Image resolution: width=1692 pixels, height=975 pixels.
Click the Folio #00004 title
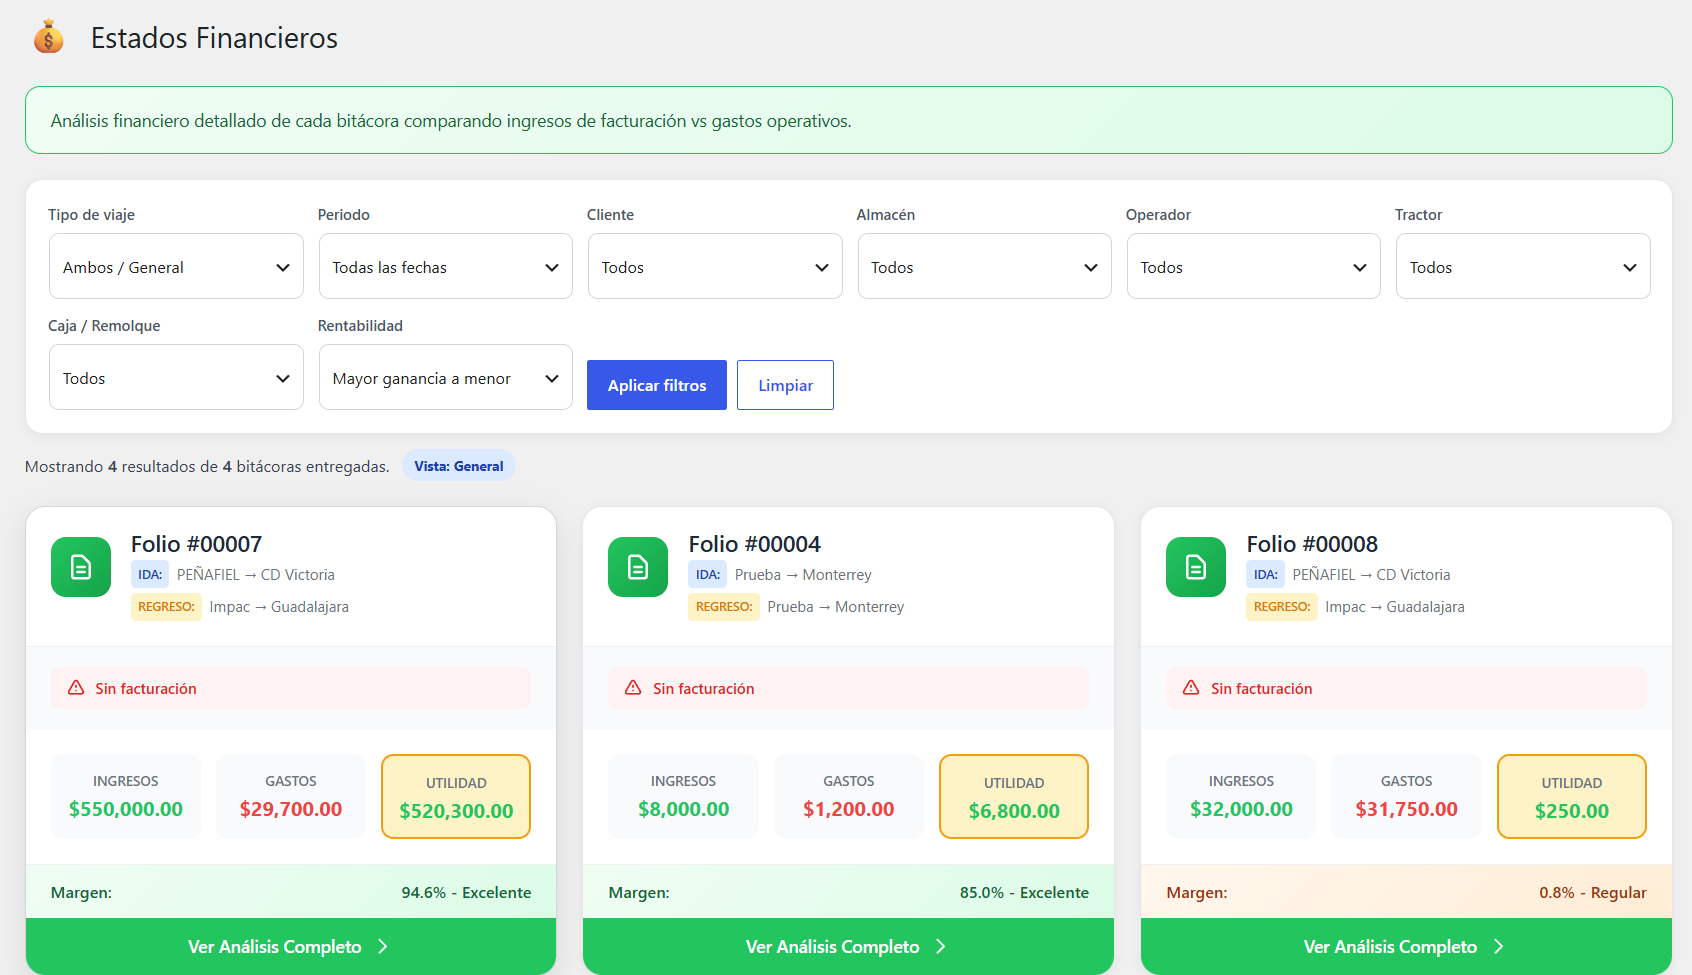[754, 544]
